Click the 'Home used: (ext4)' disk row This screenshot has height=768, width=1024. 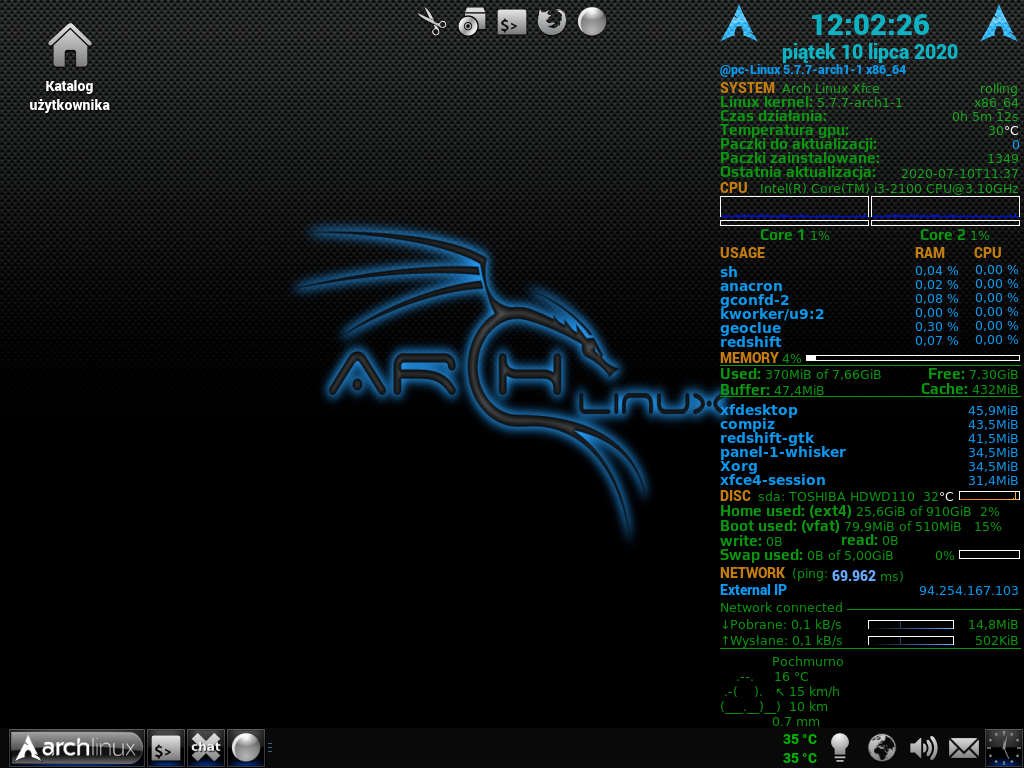860,511
